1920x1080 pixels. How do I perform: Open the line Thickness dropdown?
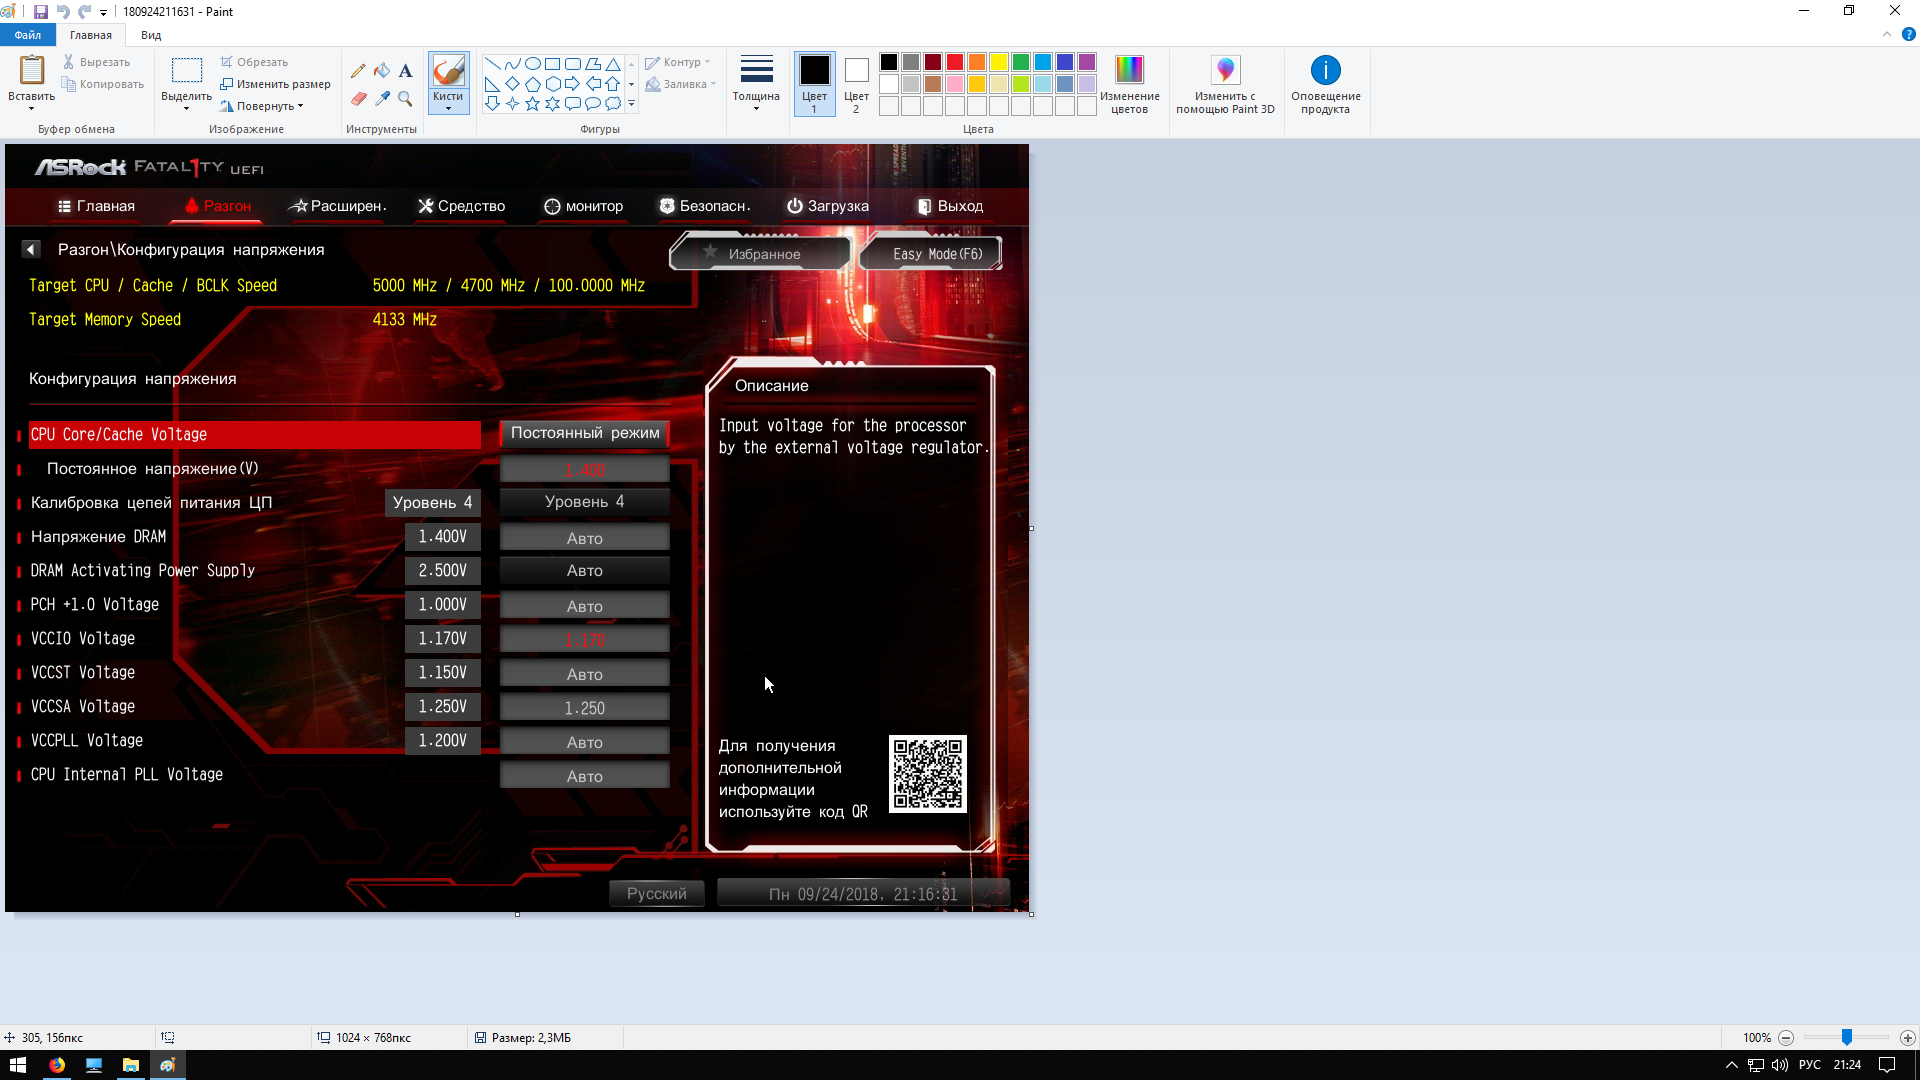[x=756, y=84]
